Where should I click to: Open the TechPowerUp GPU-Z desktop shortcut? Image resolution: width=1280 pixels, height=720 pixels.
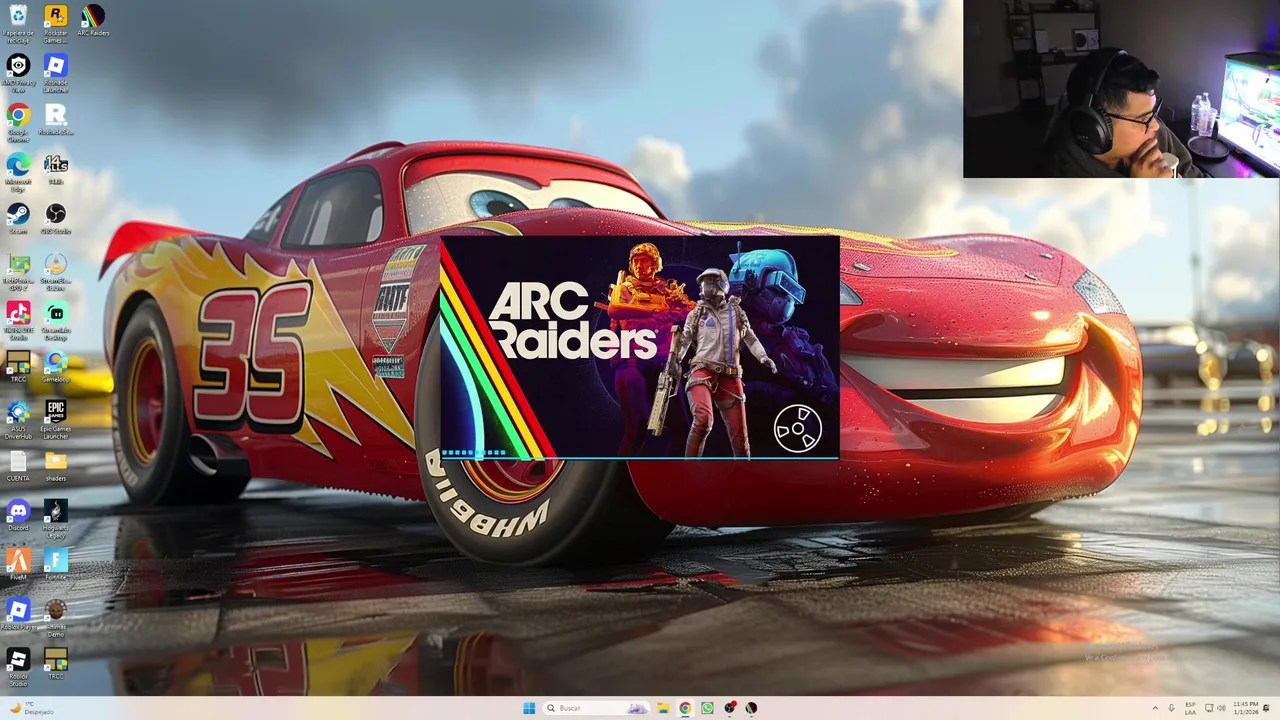tap(18, 271)
